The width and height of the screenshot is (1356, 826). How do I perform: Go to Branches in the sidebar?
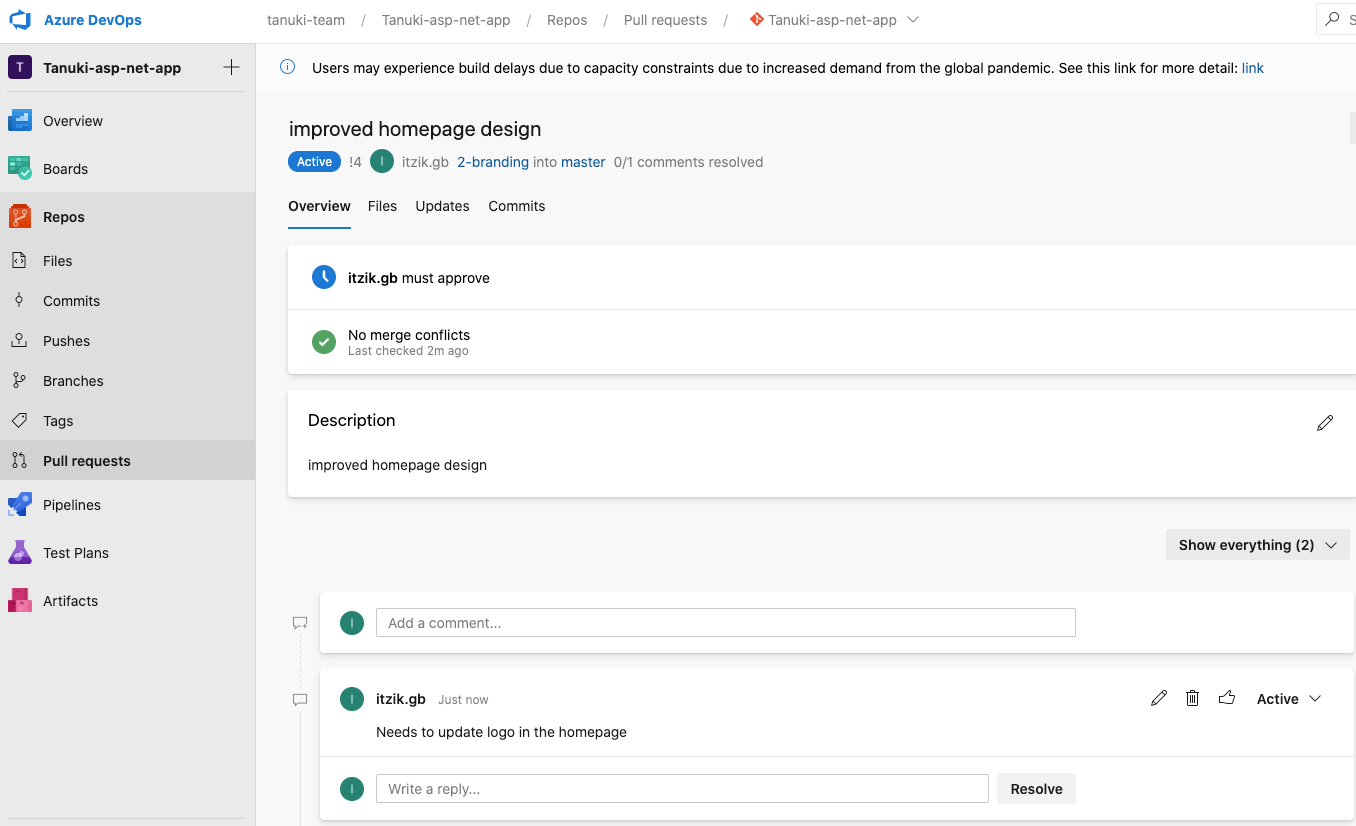75,380
